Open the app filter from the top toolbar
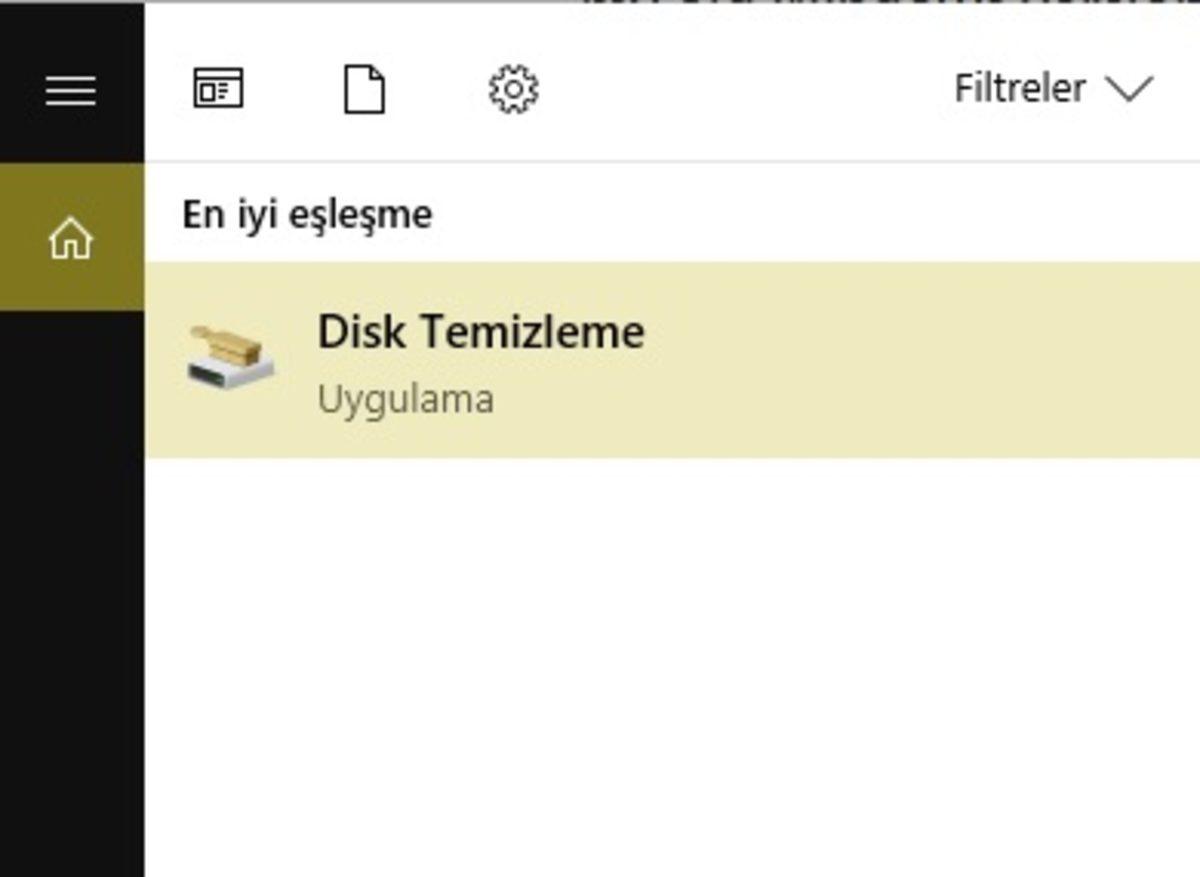The image size is (1200, 877). click(x=218, y=88)
